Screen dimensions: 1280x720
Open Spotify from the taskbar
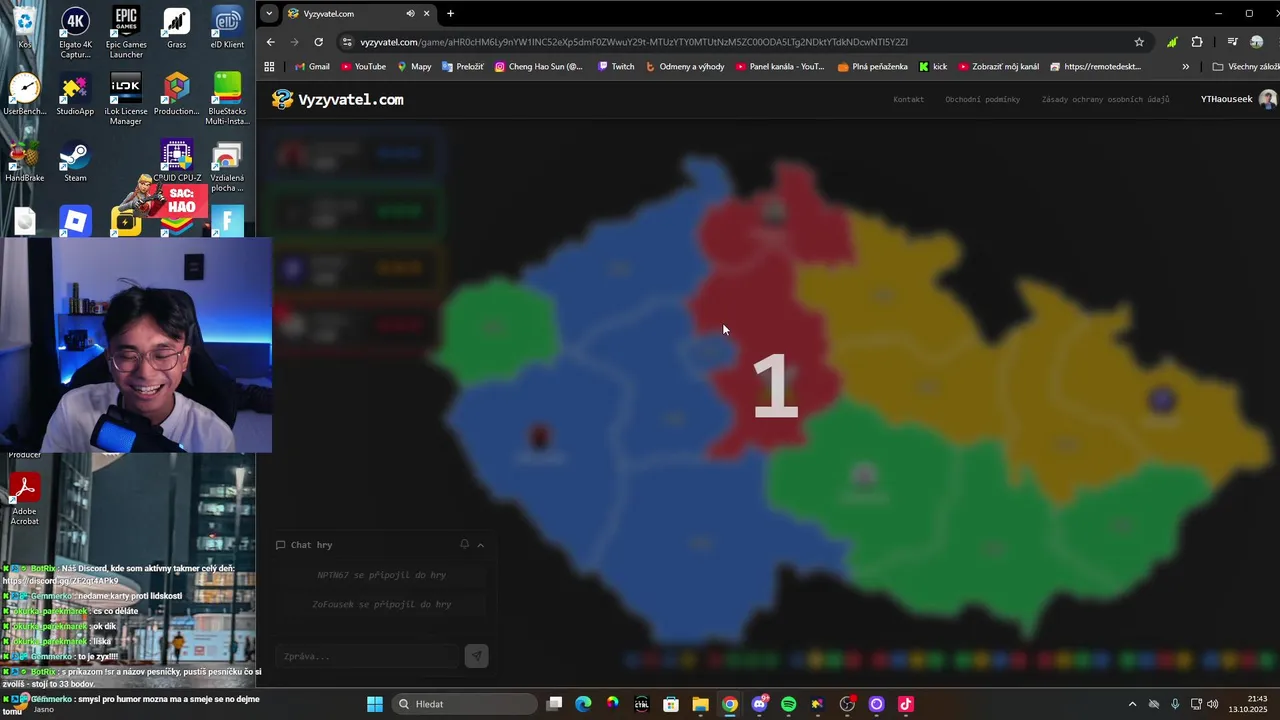(788, 704)
